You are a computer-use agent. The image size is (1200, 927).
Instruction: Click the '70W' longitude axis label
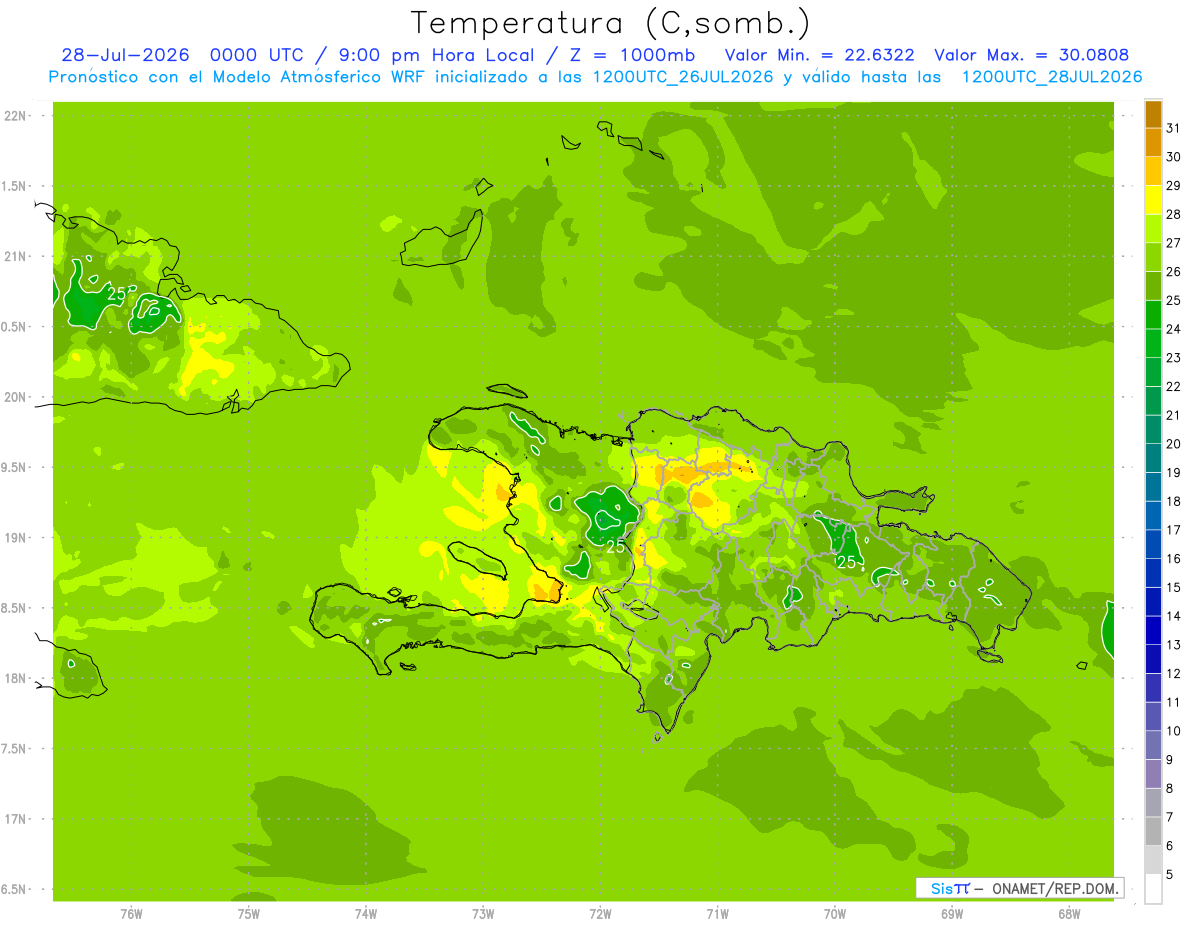[835, 913]
